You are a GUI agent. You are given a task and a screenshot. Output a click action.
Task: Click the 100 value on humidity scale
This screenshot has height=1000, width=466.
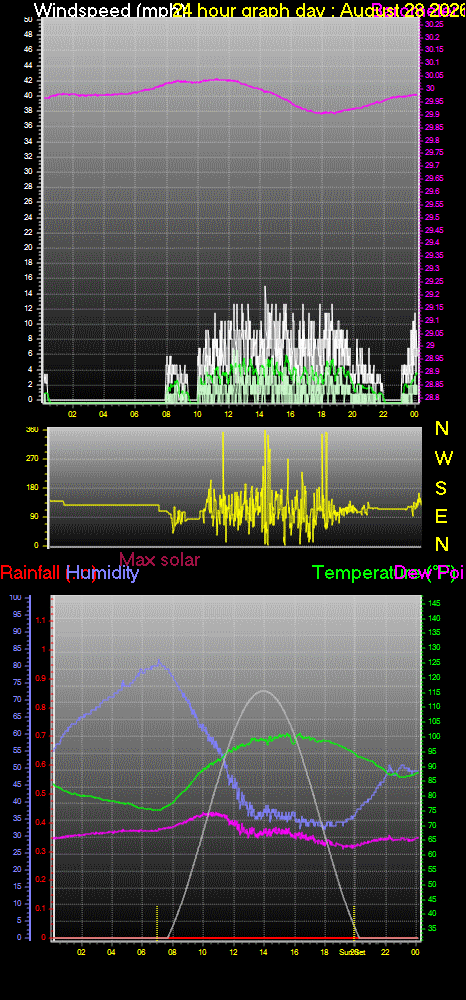point(16,598)
